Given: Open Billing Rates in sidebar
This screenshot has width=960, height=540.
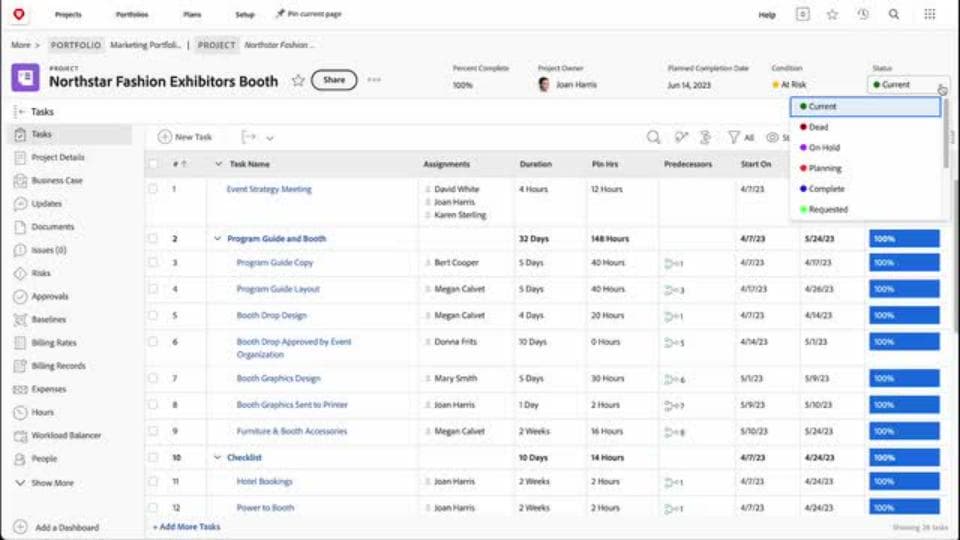Looking at the screenshot, I should (x=54, y=343).
